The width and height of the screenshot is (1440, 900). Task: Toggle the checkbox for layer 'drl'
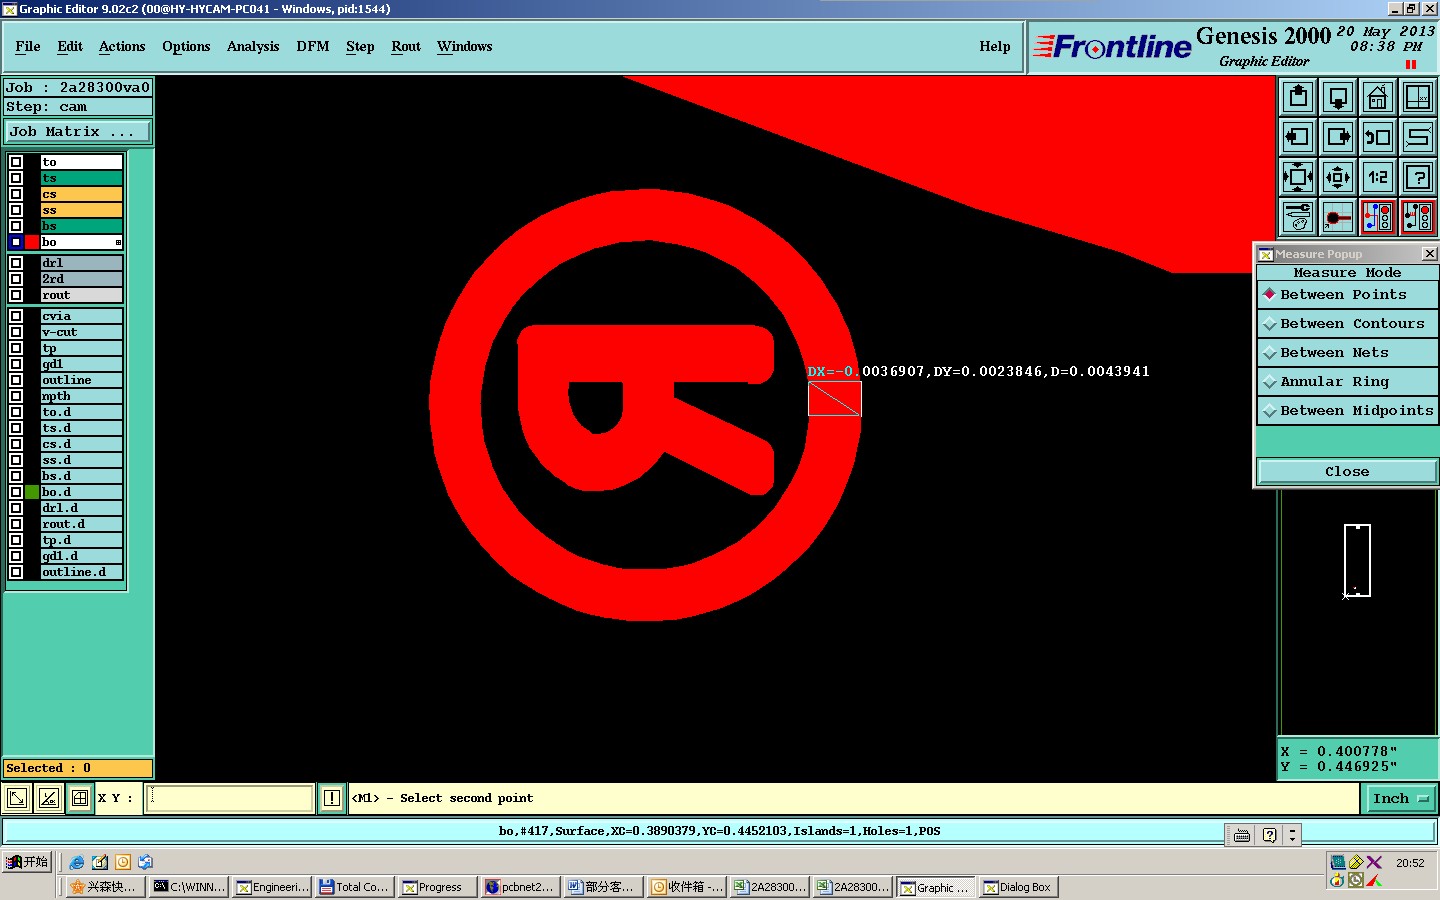click(16, 263)
